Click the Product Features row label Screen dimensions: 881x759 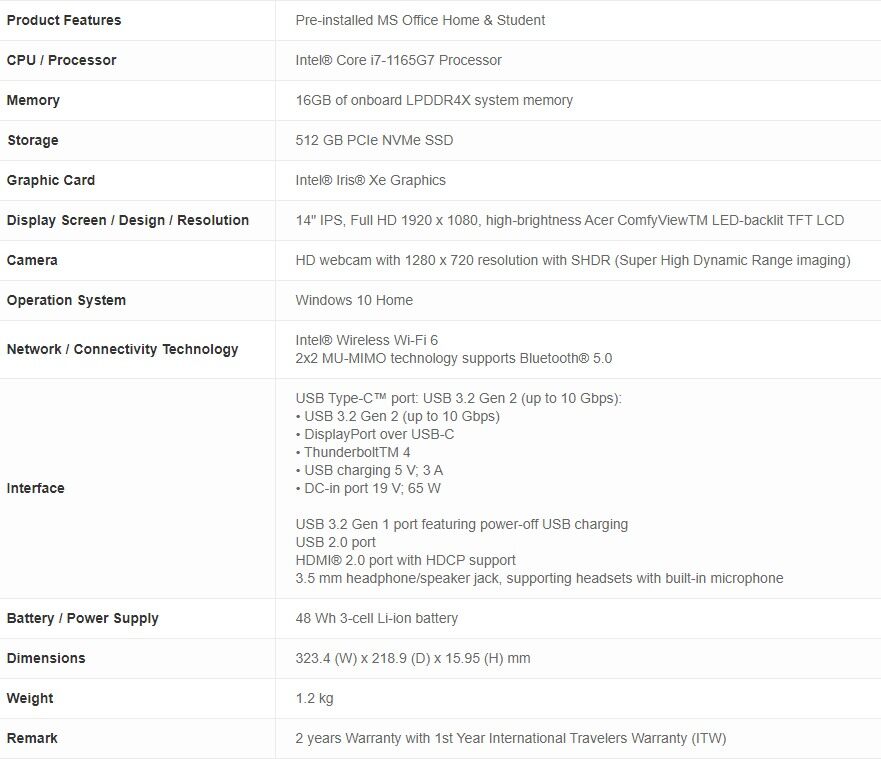coord(63,20)
